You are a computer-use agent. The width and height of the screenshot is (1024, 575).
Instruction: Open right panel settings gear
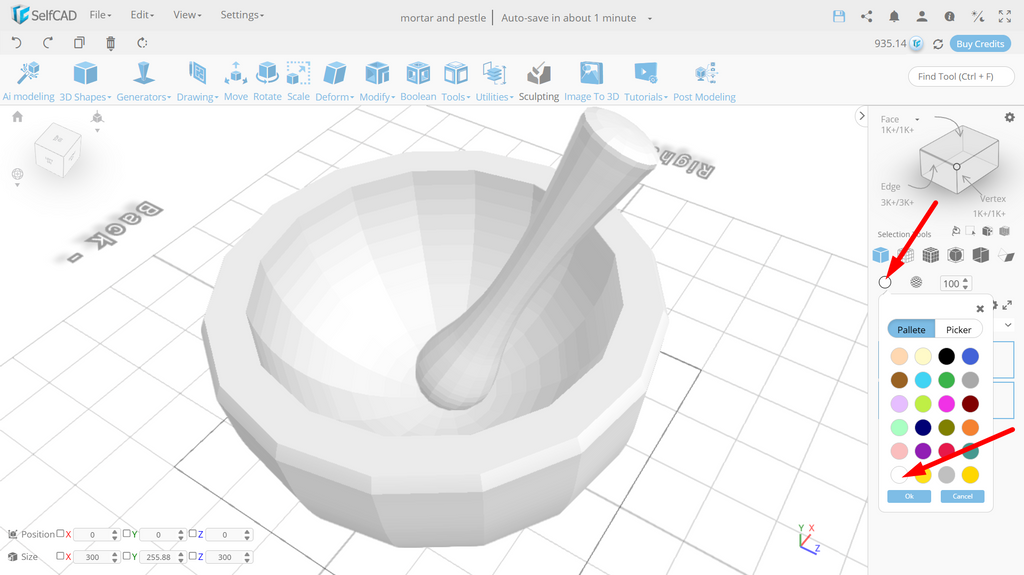pos(1010,118)
